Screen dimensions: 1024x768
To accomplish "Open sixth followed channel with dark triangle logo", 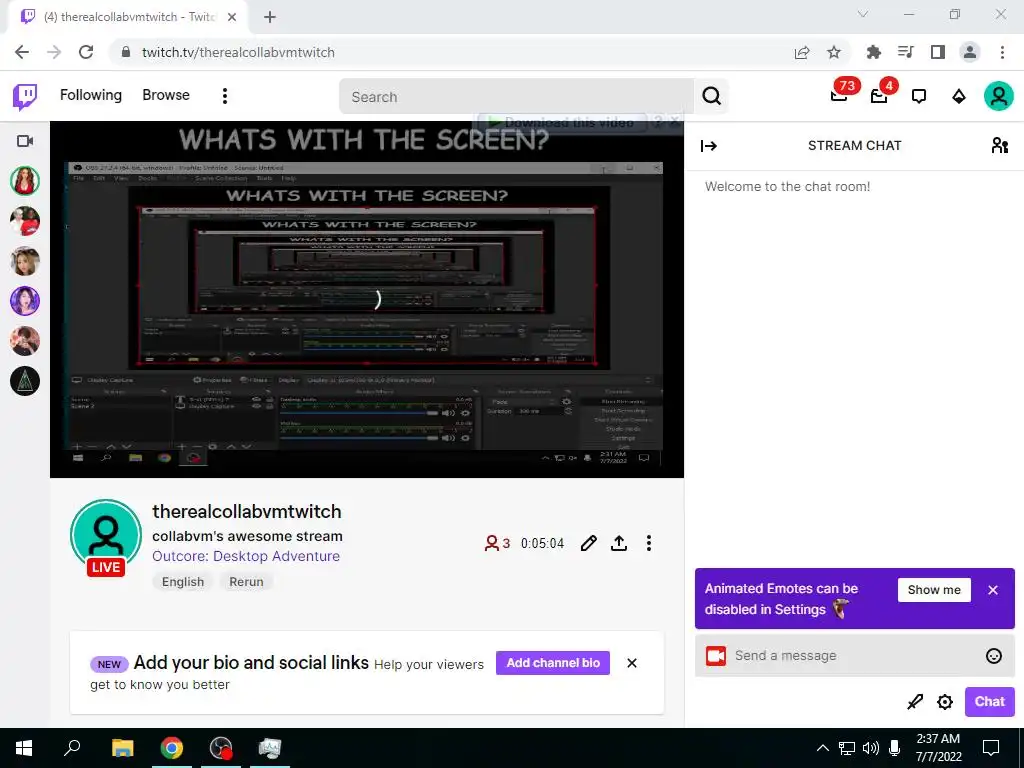I will [25, 381].
